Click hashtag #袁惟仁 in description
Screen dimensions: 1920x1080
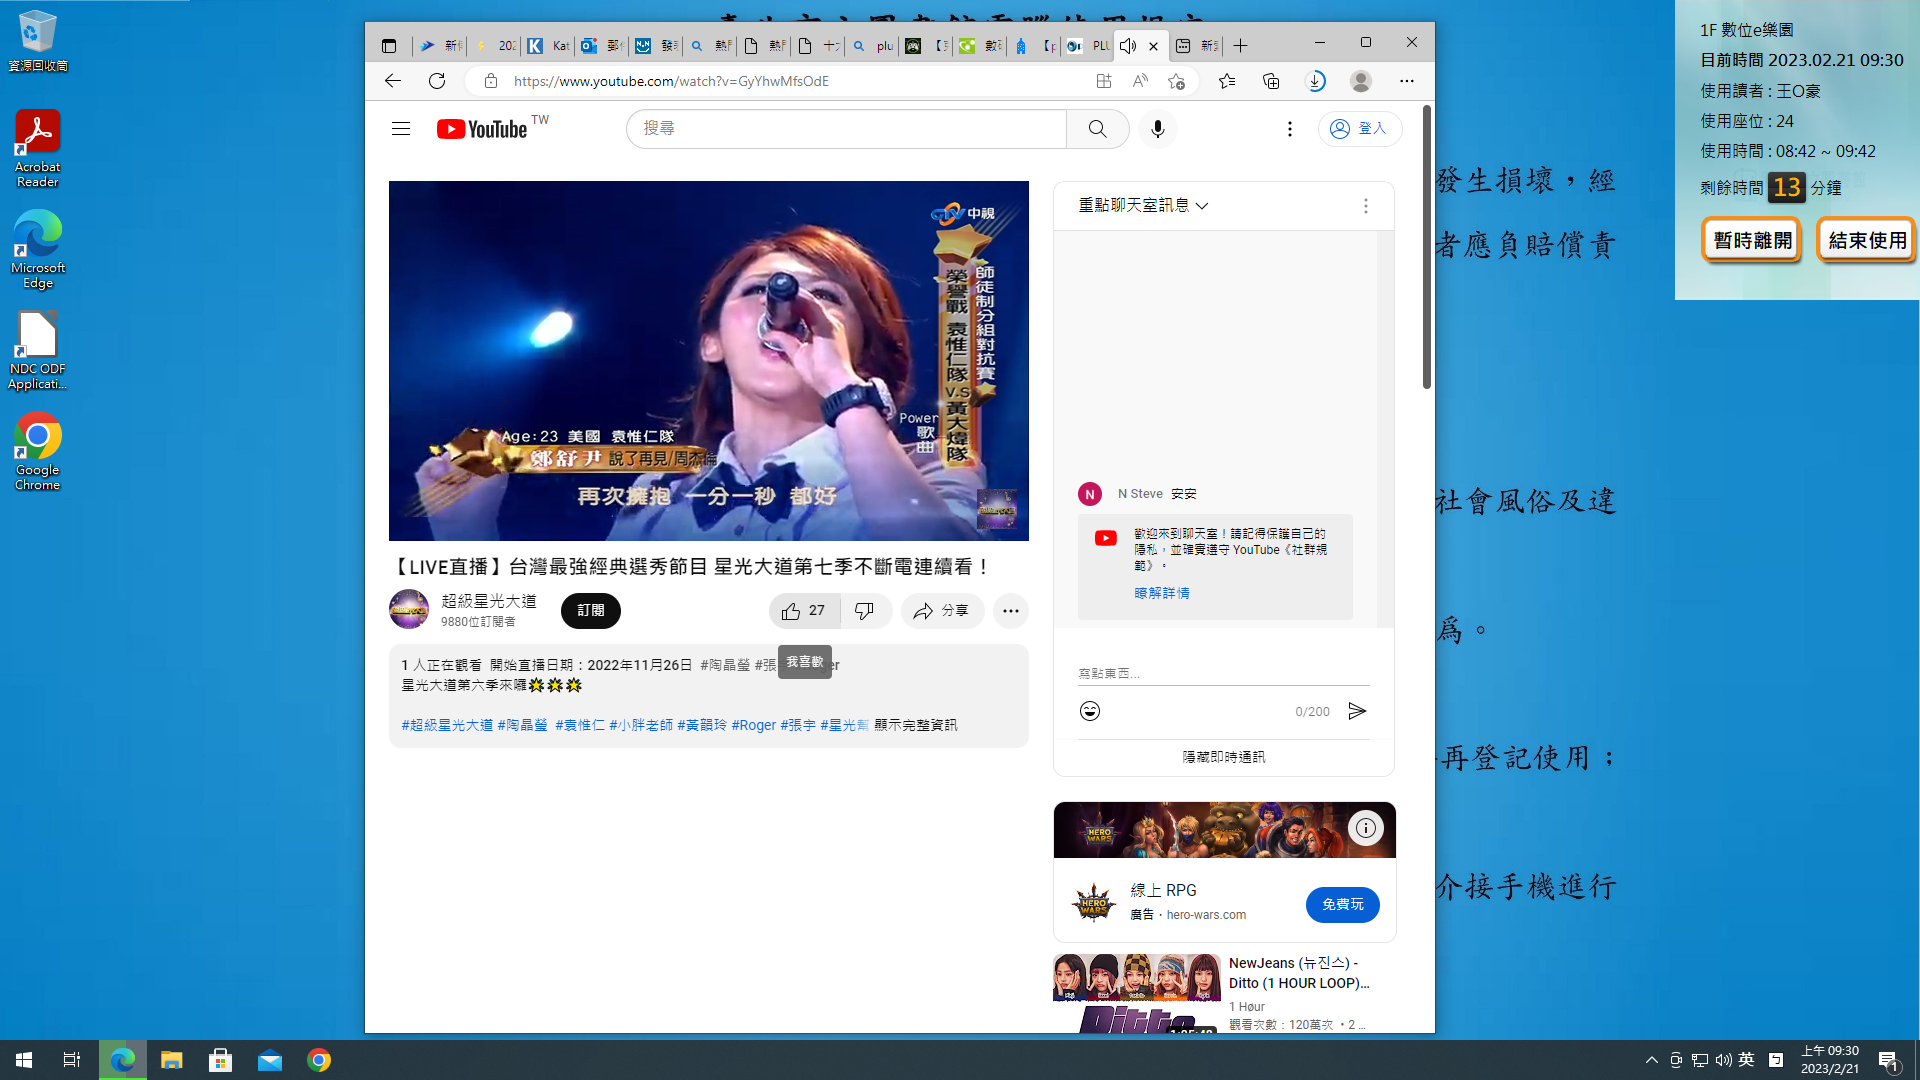[x=580, y=725]
